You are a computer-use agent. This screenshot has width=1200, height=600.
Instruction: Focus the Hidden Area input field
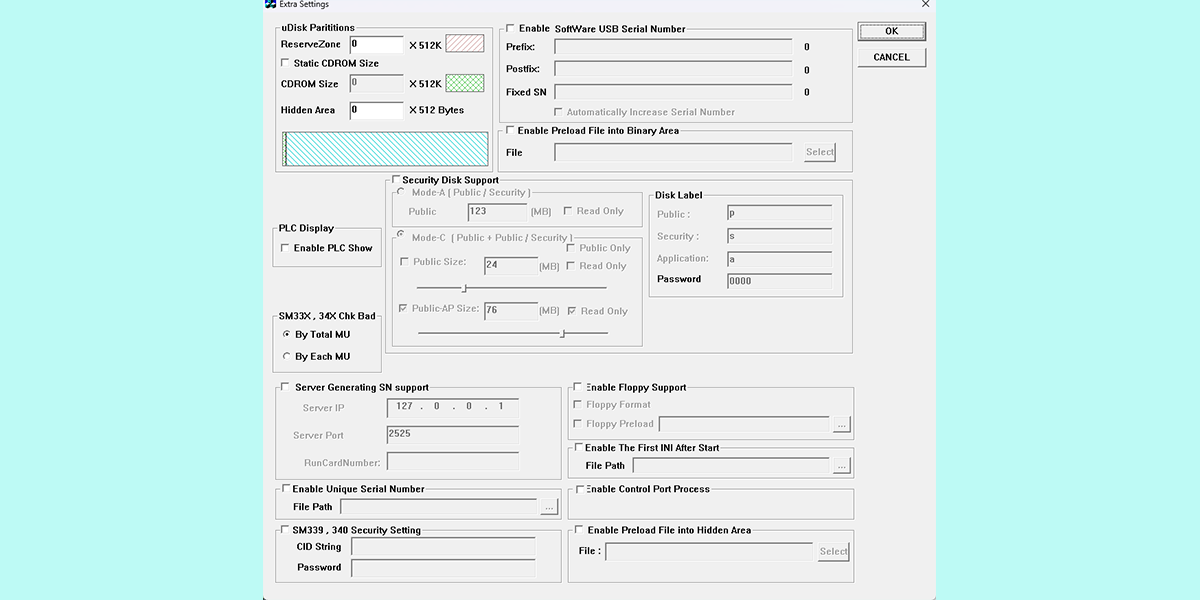(x=376, y=110)
